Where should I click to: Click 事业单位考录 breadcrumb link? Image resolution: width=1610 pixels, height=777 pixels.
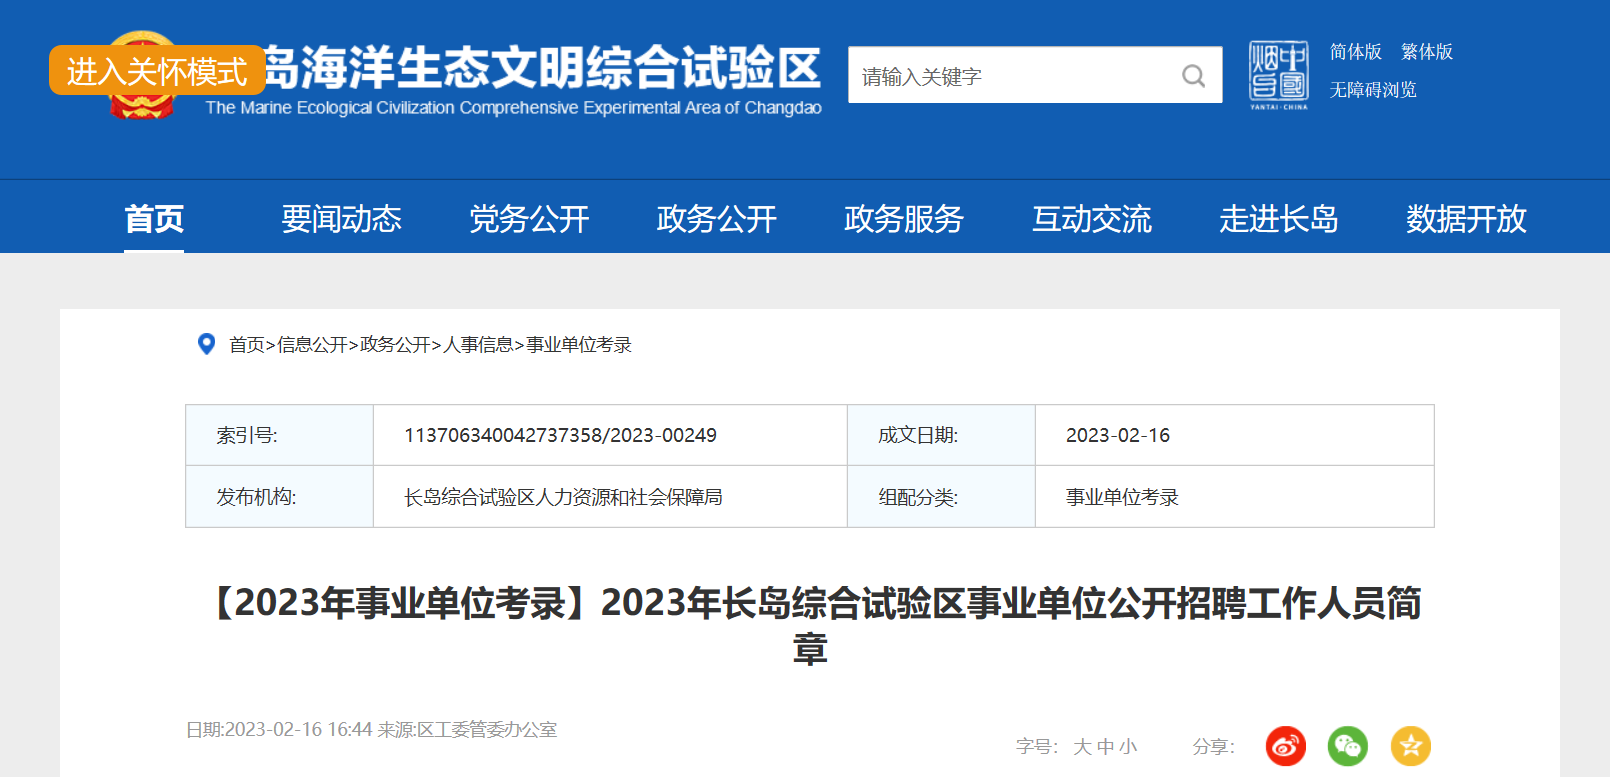(x=579, y=345)
